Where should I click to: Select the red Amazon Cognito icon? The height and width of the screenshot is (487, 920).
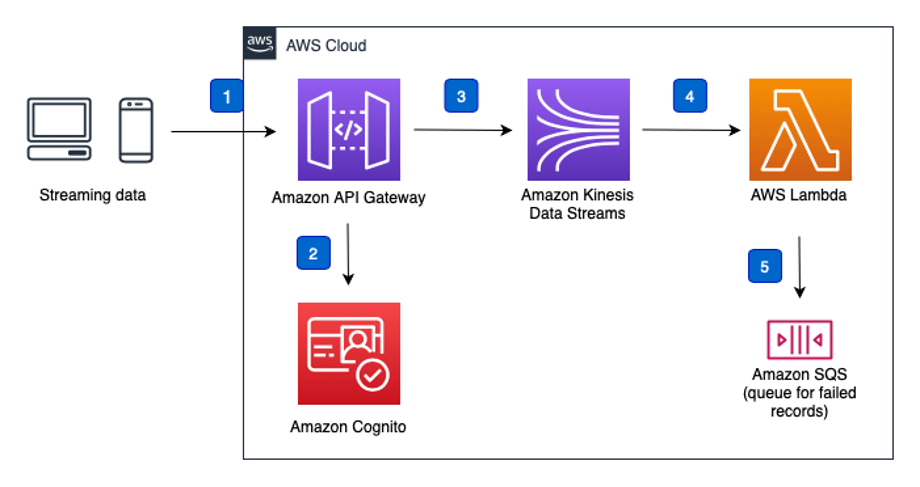349,353
